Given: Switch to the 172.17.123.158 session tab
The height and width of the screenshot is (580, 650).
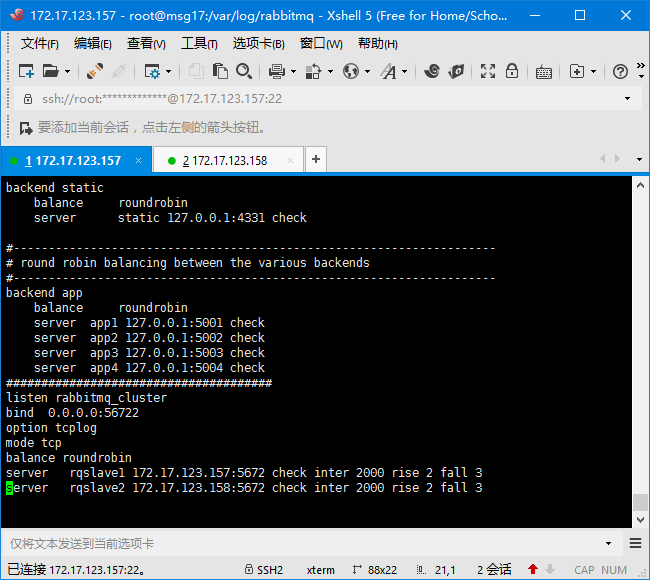Looking at the screenshot, I should [x=229, y=160].
